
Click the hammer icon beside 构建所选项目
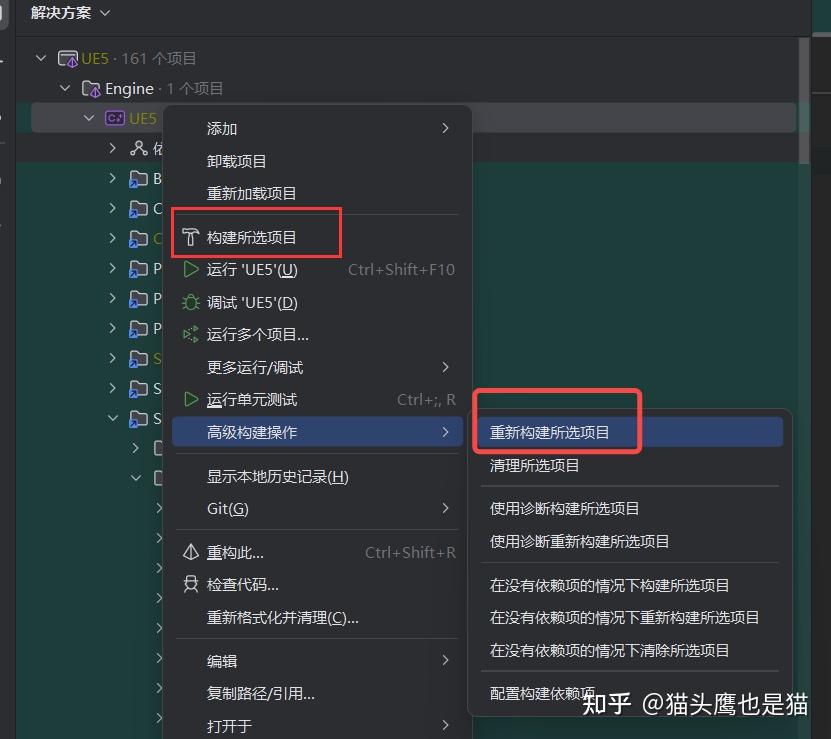tap(189, 236)
